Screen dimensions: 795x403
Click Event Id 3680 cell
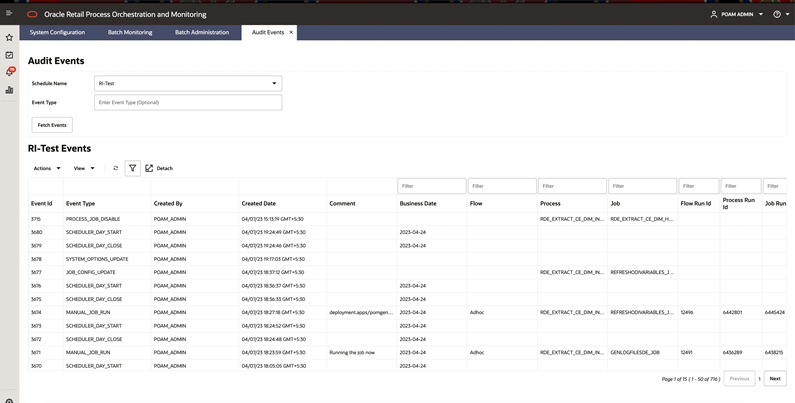[x=36, y=232]
